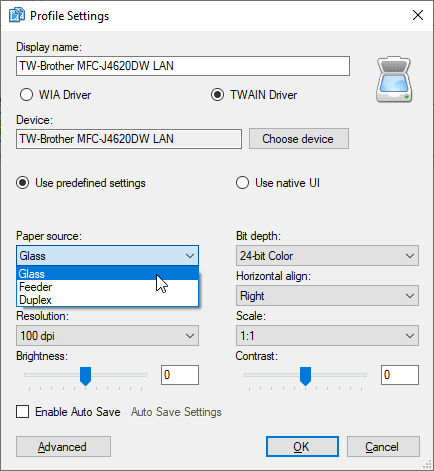Expand the Horizontal align dropdown

point(327,296)
